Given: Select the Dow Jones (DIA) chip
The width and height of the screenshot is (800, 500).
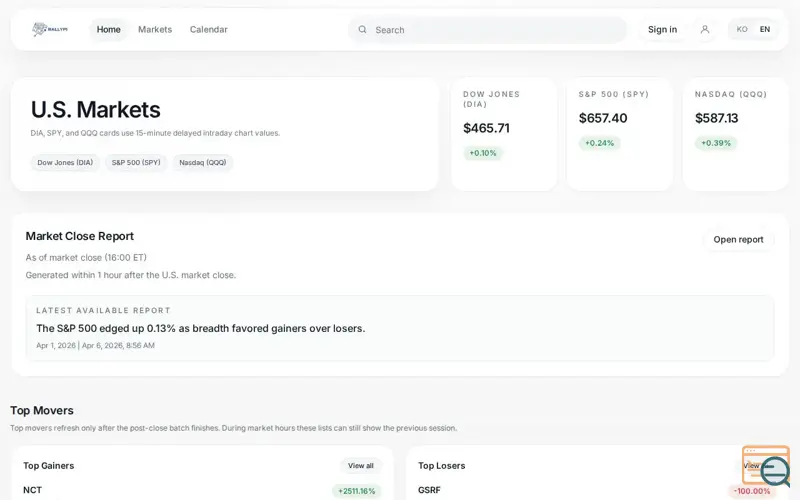Looking at the screenshot, I should tap(65, 162).
